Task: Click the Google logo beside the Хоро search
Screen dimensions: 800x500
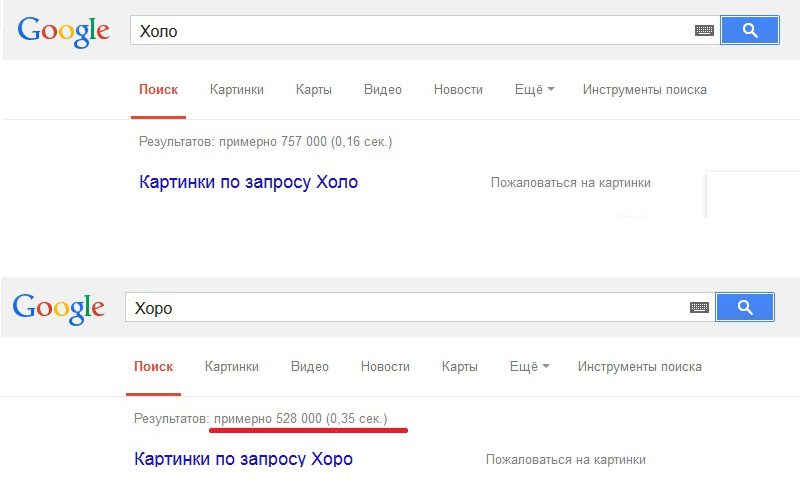Action: click(58, 309)
